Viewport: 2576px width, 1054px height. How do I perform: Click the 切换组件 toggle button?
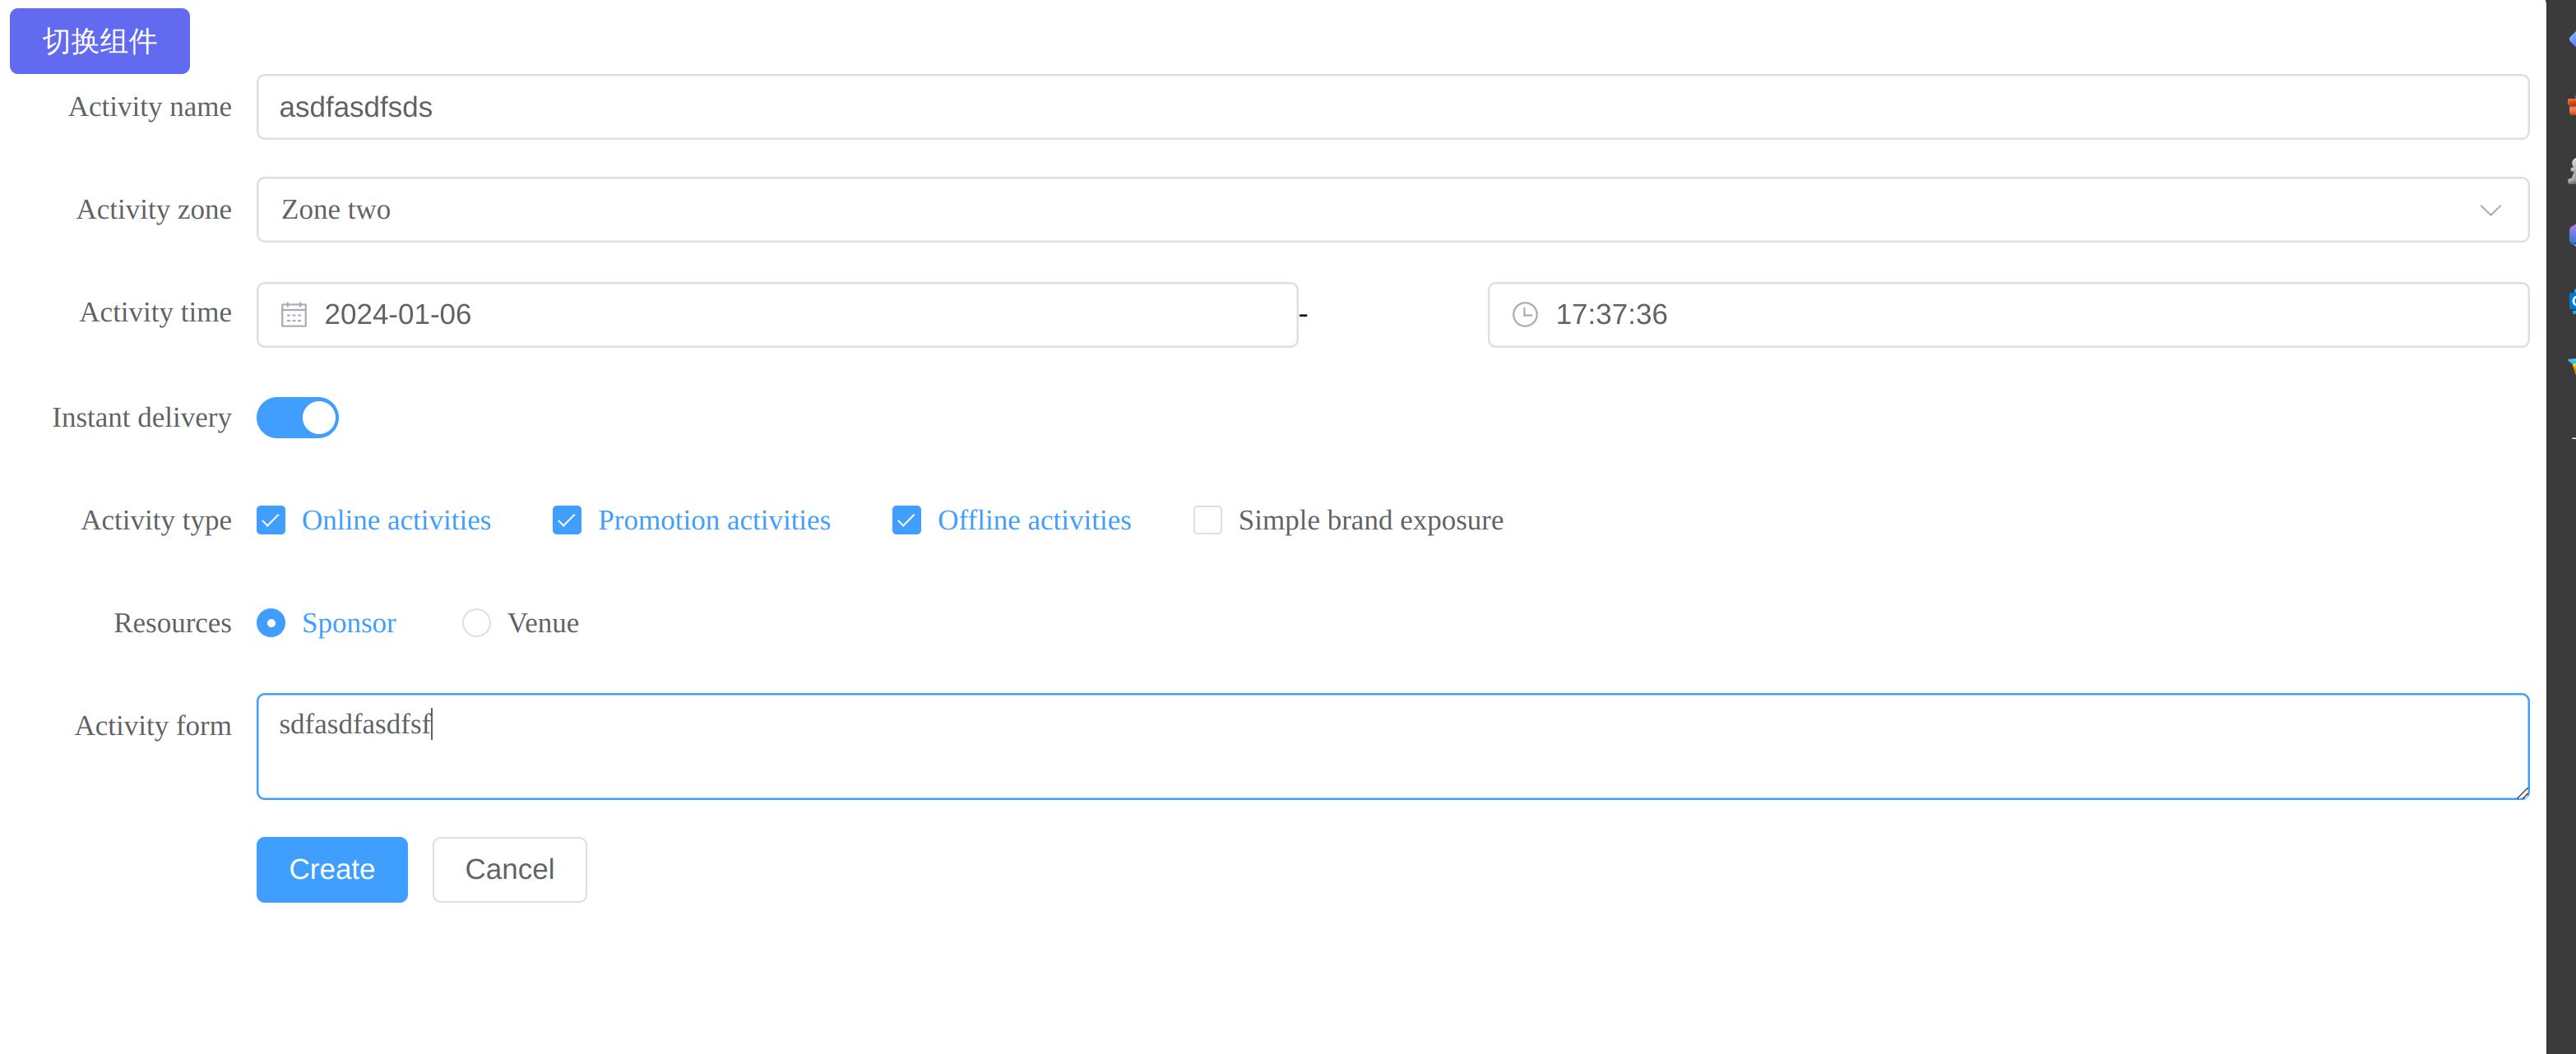click(x=102, y=41)
